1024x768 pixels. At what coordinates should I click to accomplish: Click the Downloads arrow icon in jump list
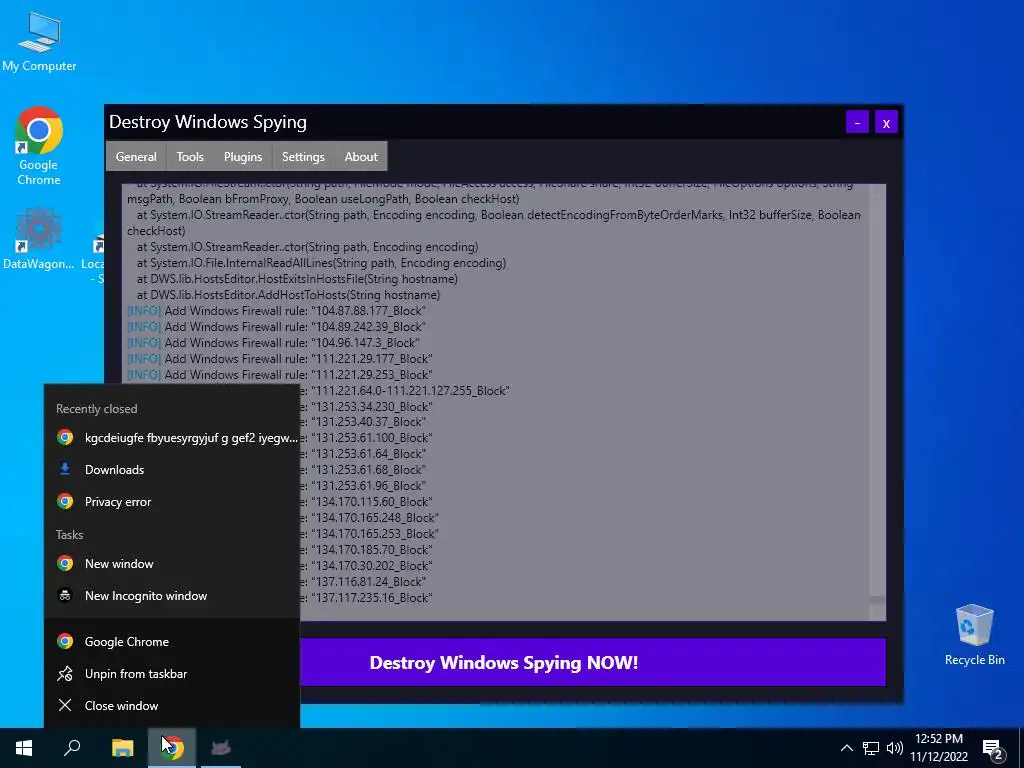65,469
